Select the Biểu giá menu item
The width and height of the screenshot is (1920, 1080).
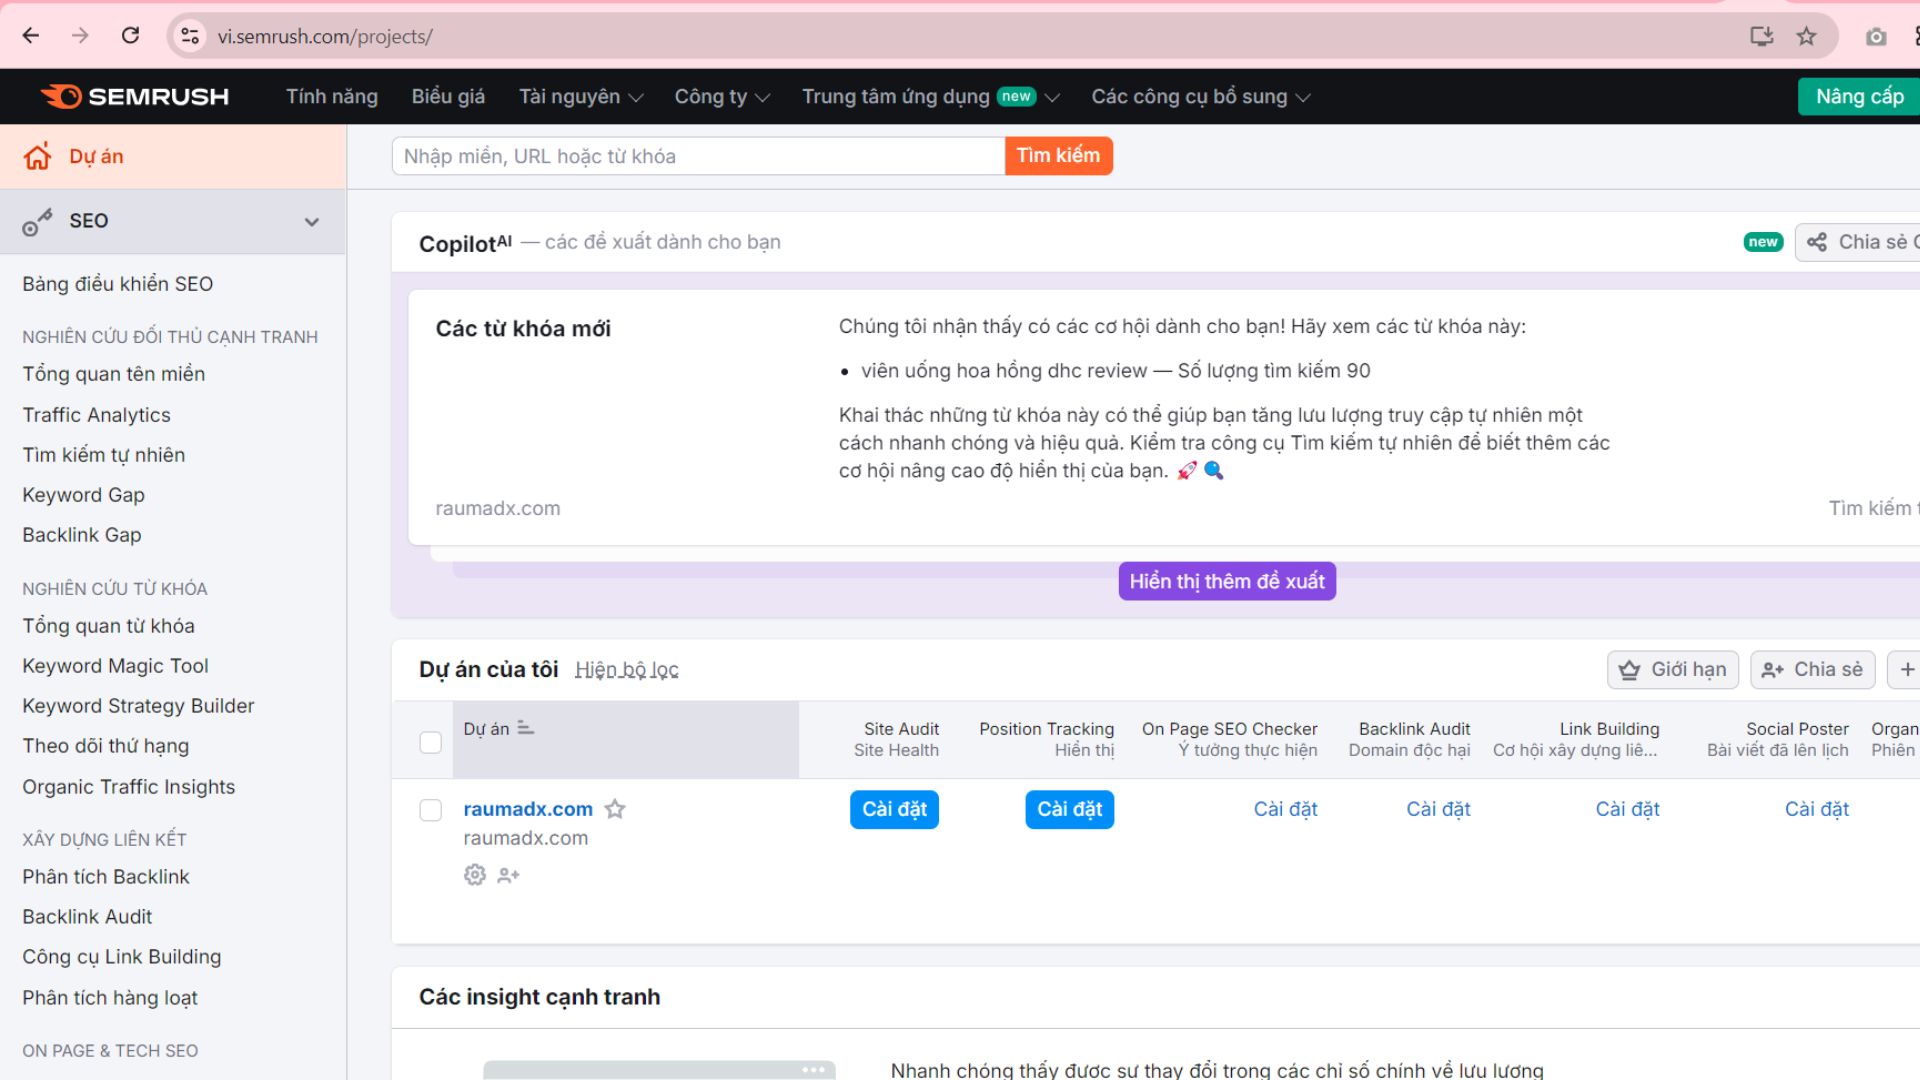tap(447, 96)
